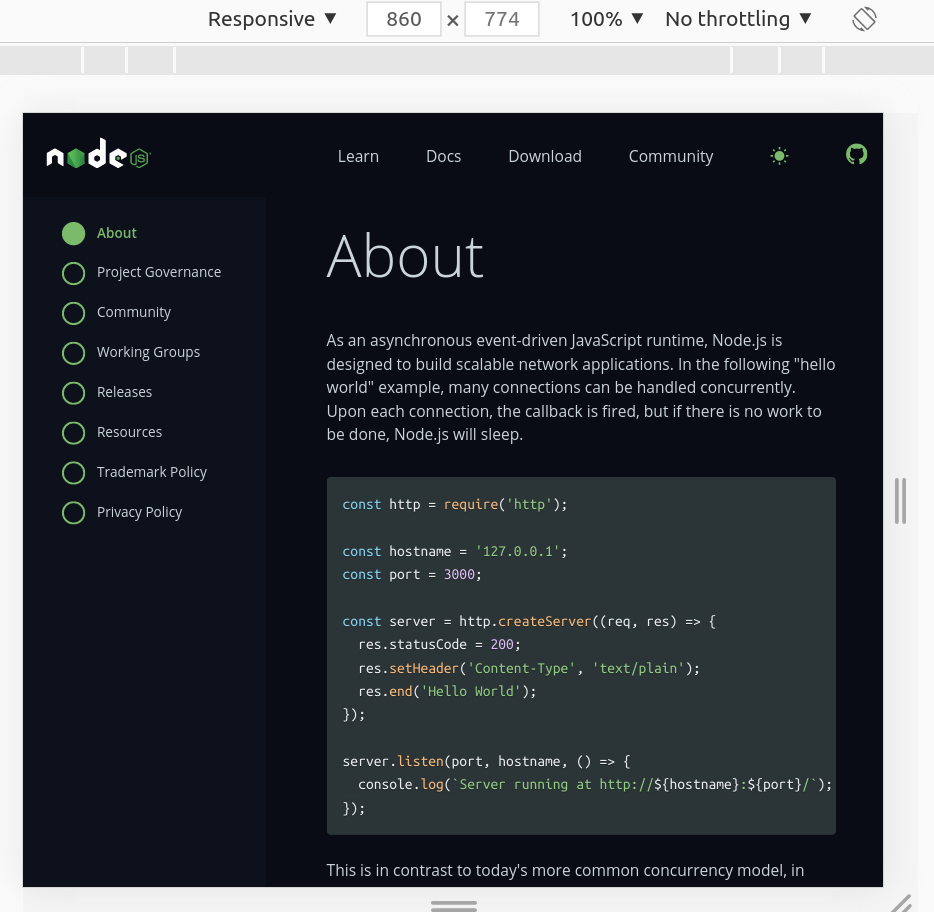
Task: Open Resources sidebar link
Action: coord(129,432)
